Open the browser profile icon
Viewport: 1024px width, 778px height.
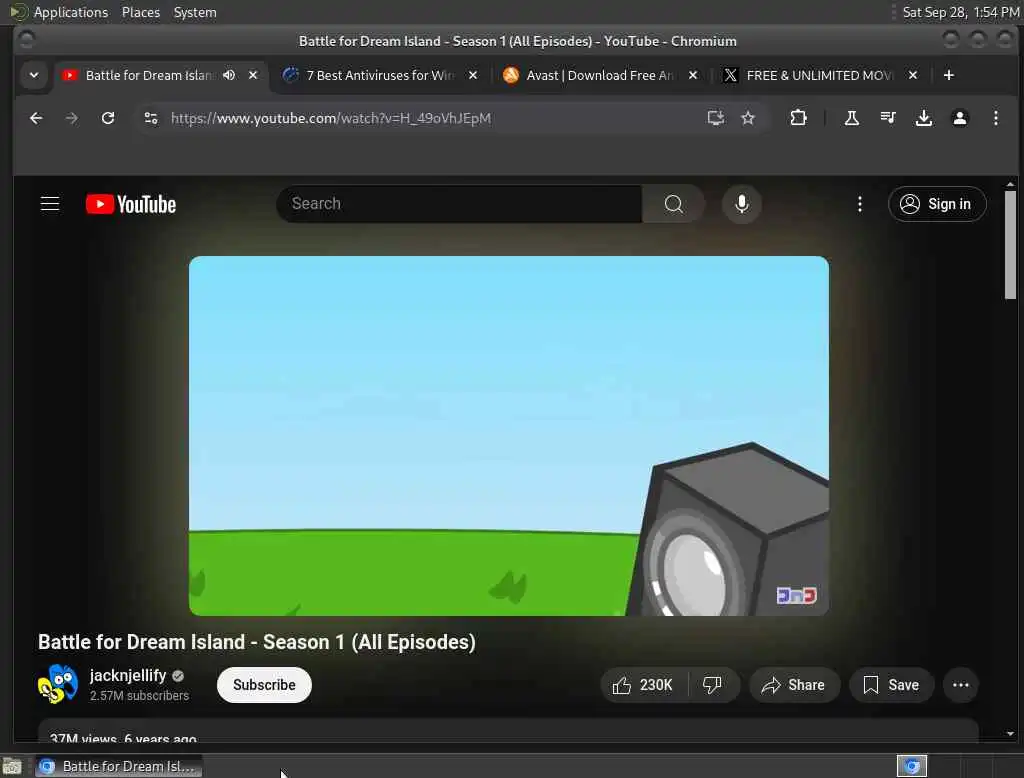pos(959,118)
